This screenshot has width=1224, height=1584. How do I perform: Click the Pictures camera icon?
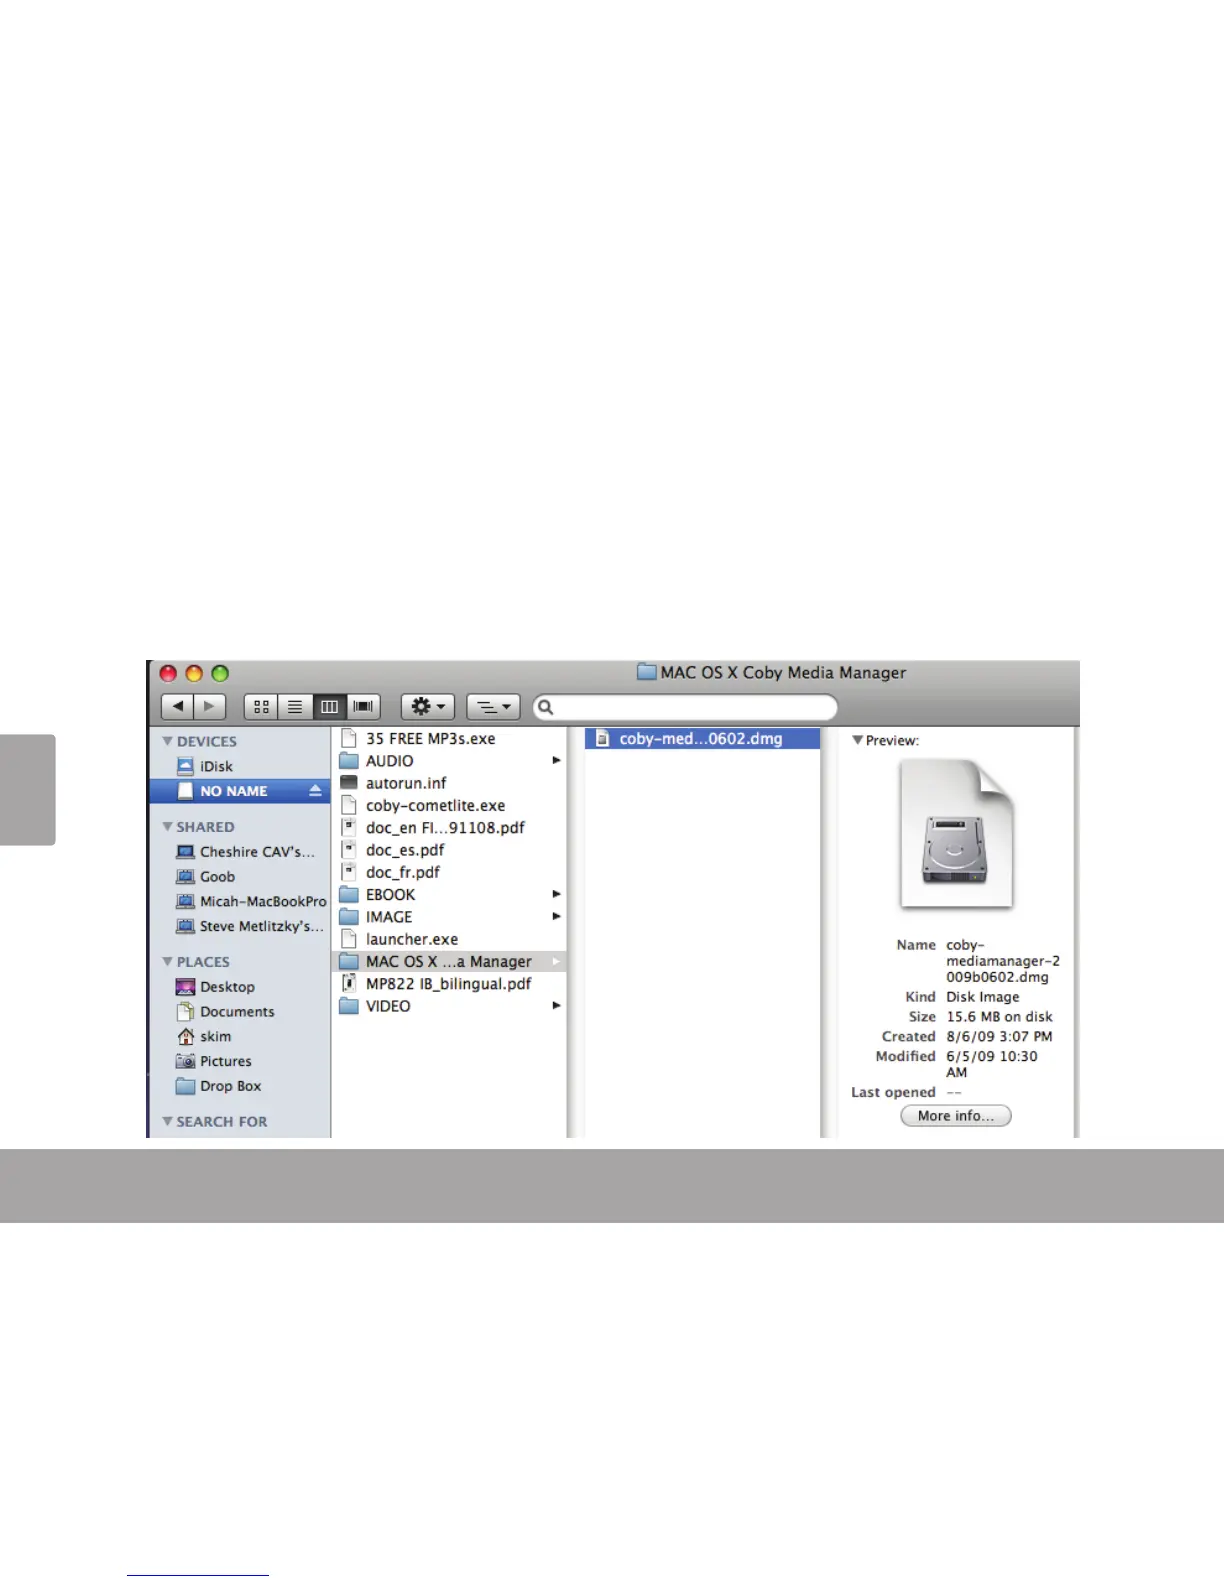[185, 1061]
